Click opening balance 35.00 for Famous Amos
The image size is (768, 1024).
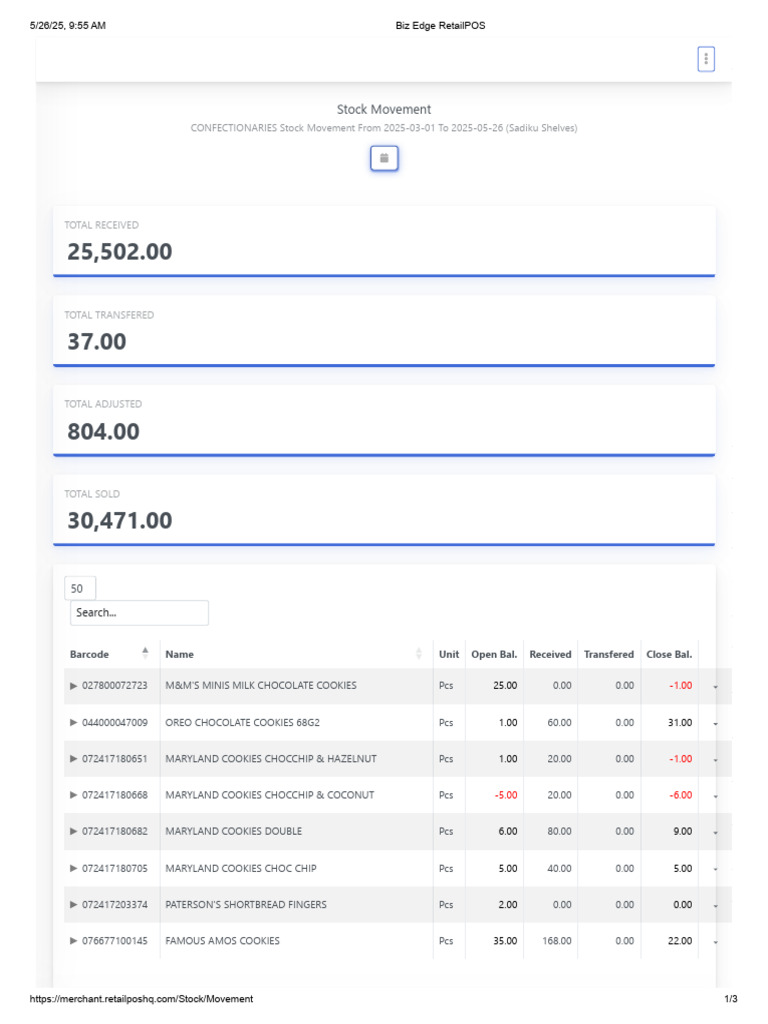[505, 941]
